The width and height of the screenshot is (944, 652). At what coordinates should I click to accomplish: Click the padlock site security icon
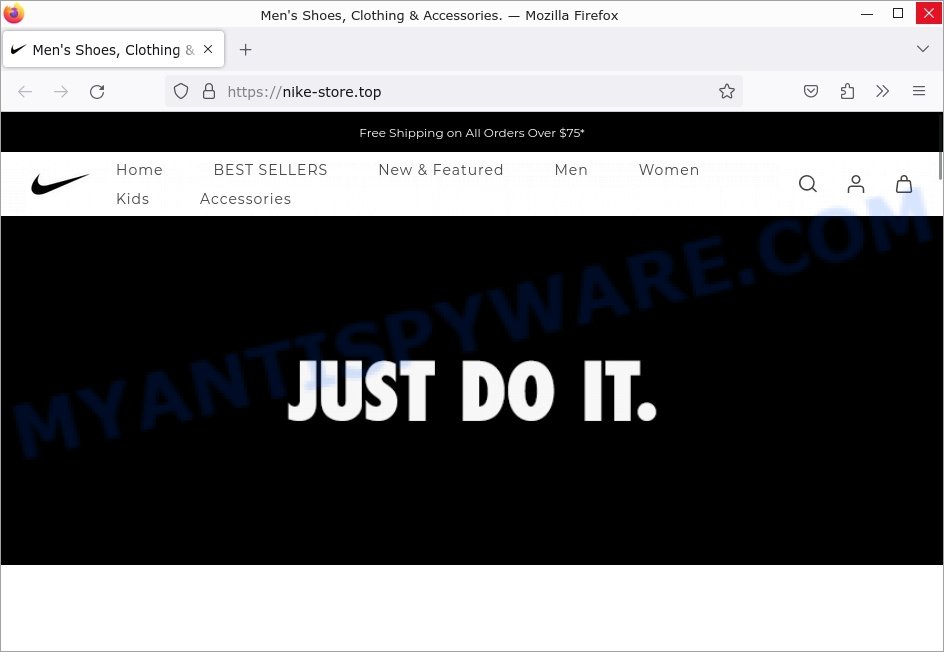point(209,92)
